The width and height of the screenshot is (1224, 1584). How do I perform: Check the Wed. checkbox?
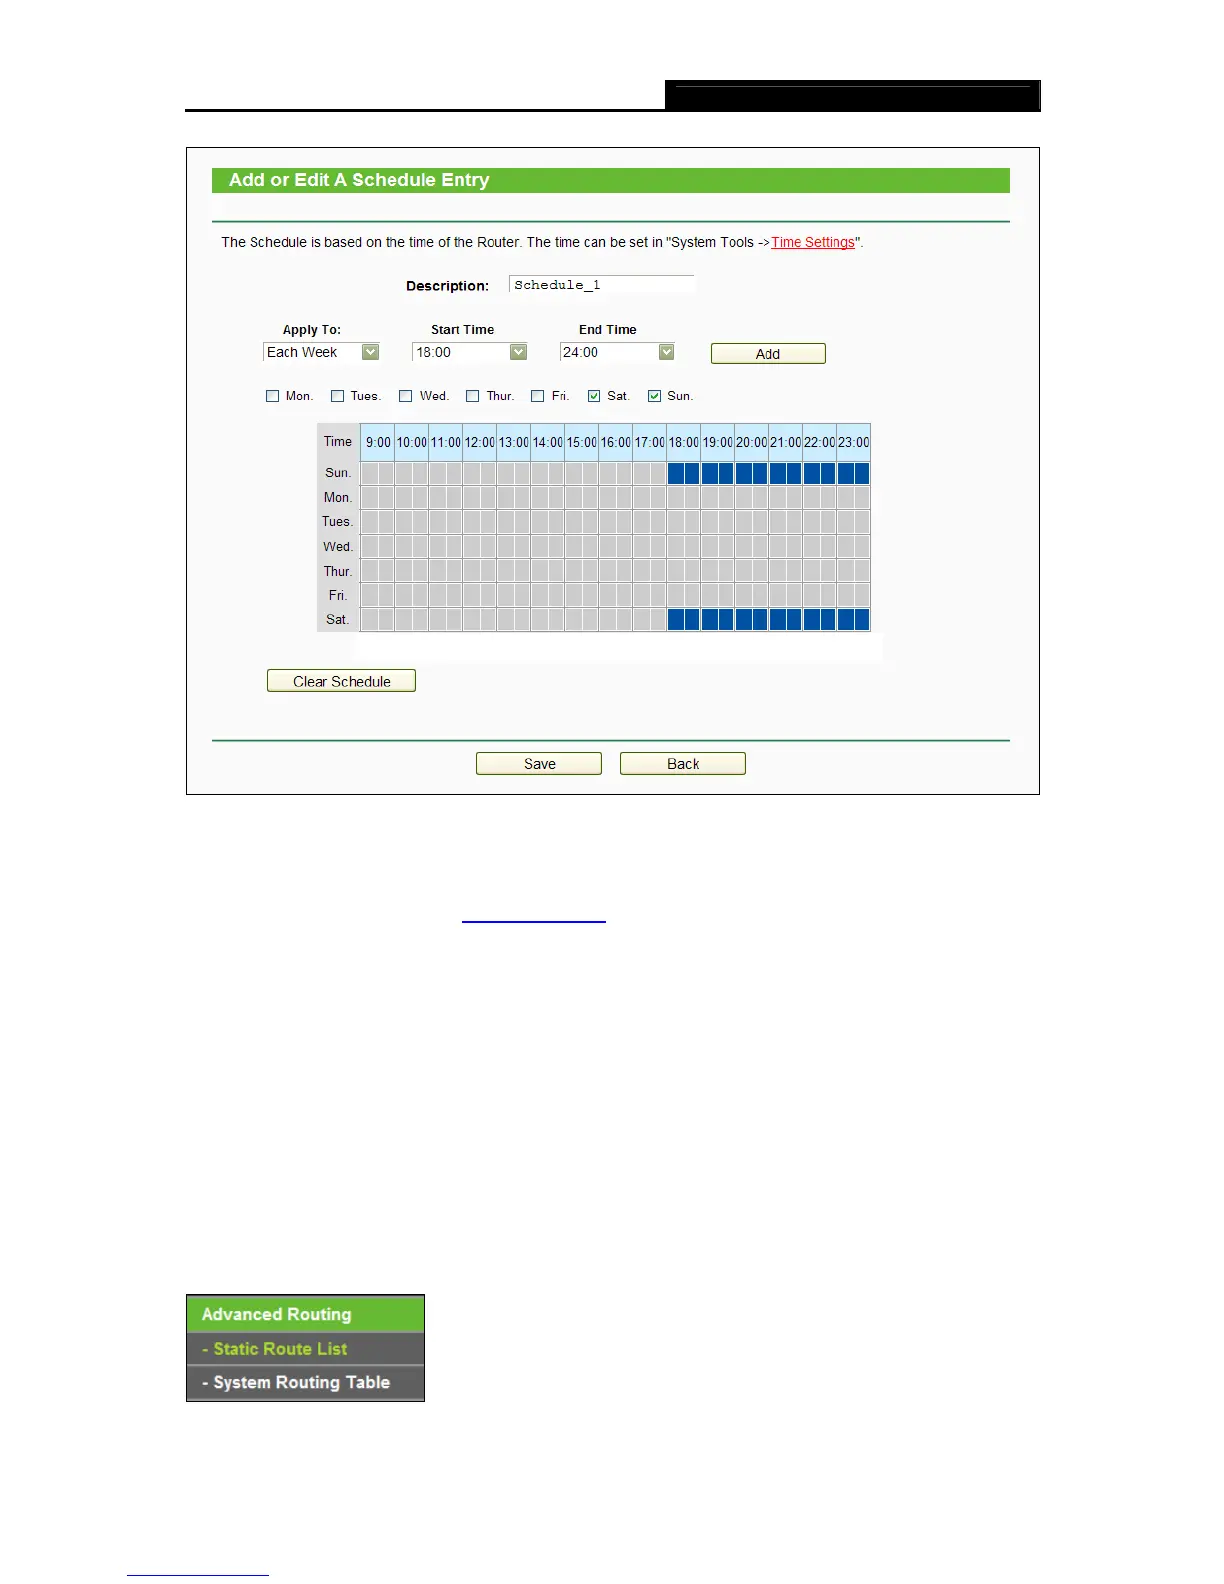[406, 396]
